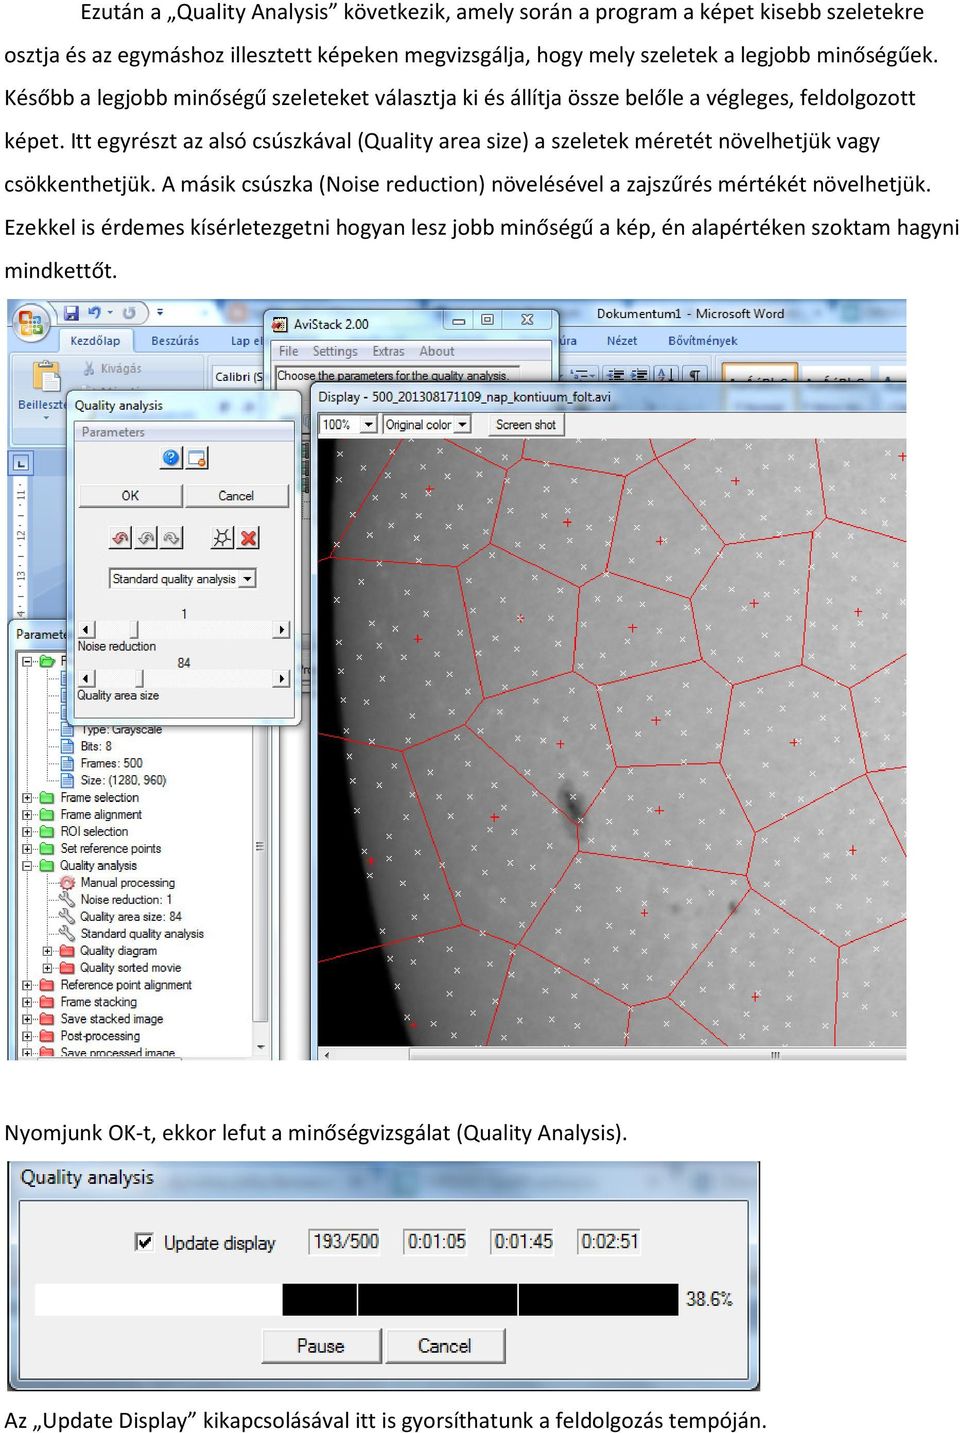Click the gray undo arrow in Parameters
The image size is (960, 1433).
tap(146, 538)
